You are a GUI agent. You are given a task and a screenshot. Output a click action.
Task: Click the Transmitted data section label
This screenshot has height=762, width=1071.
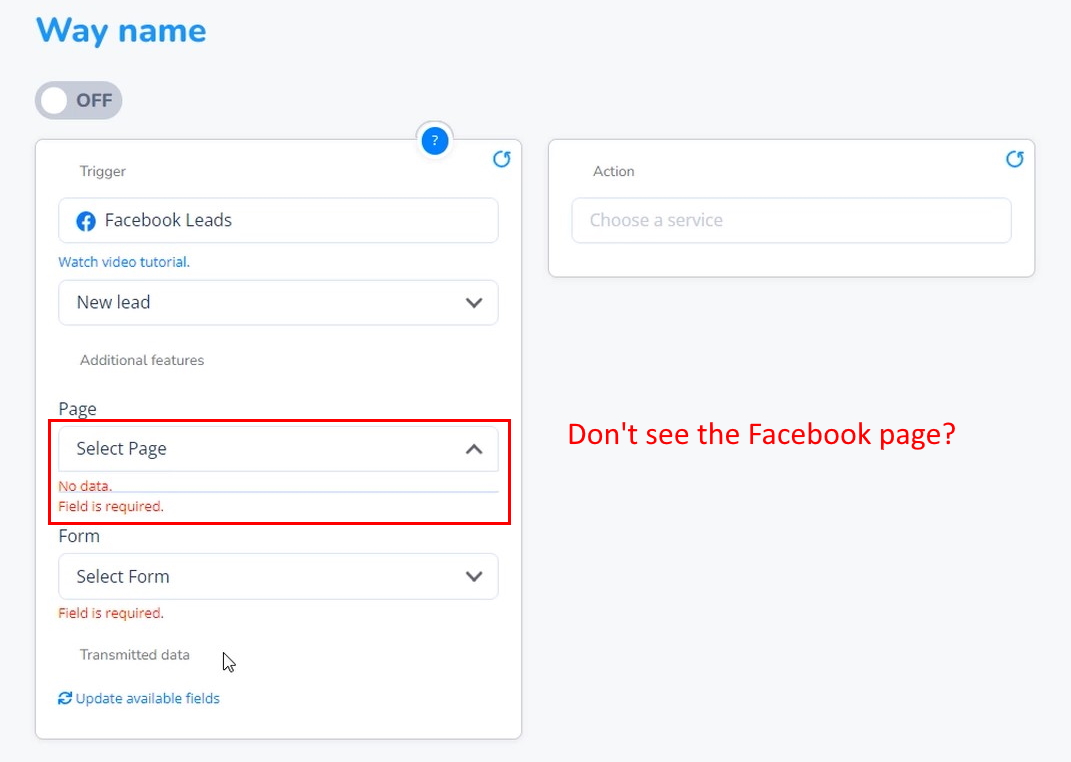(x=135, y=654)
